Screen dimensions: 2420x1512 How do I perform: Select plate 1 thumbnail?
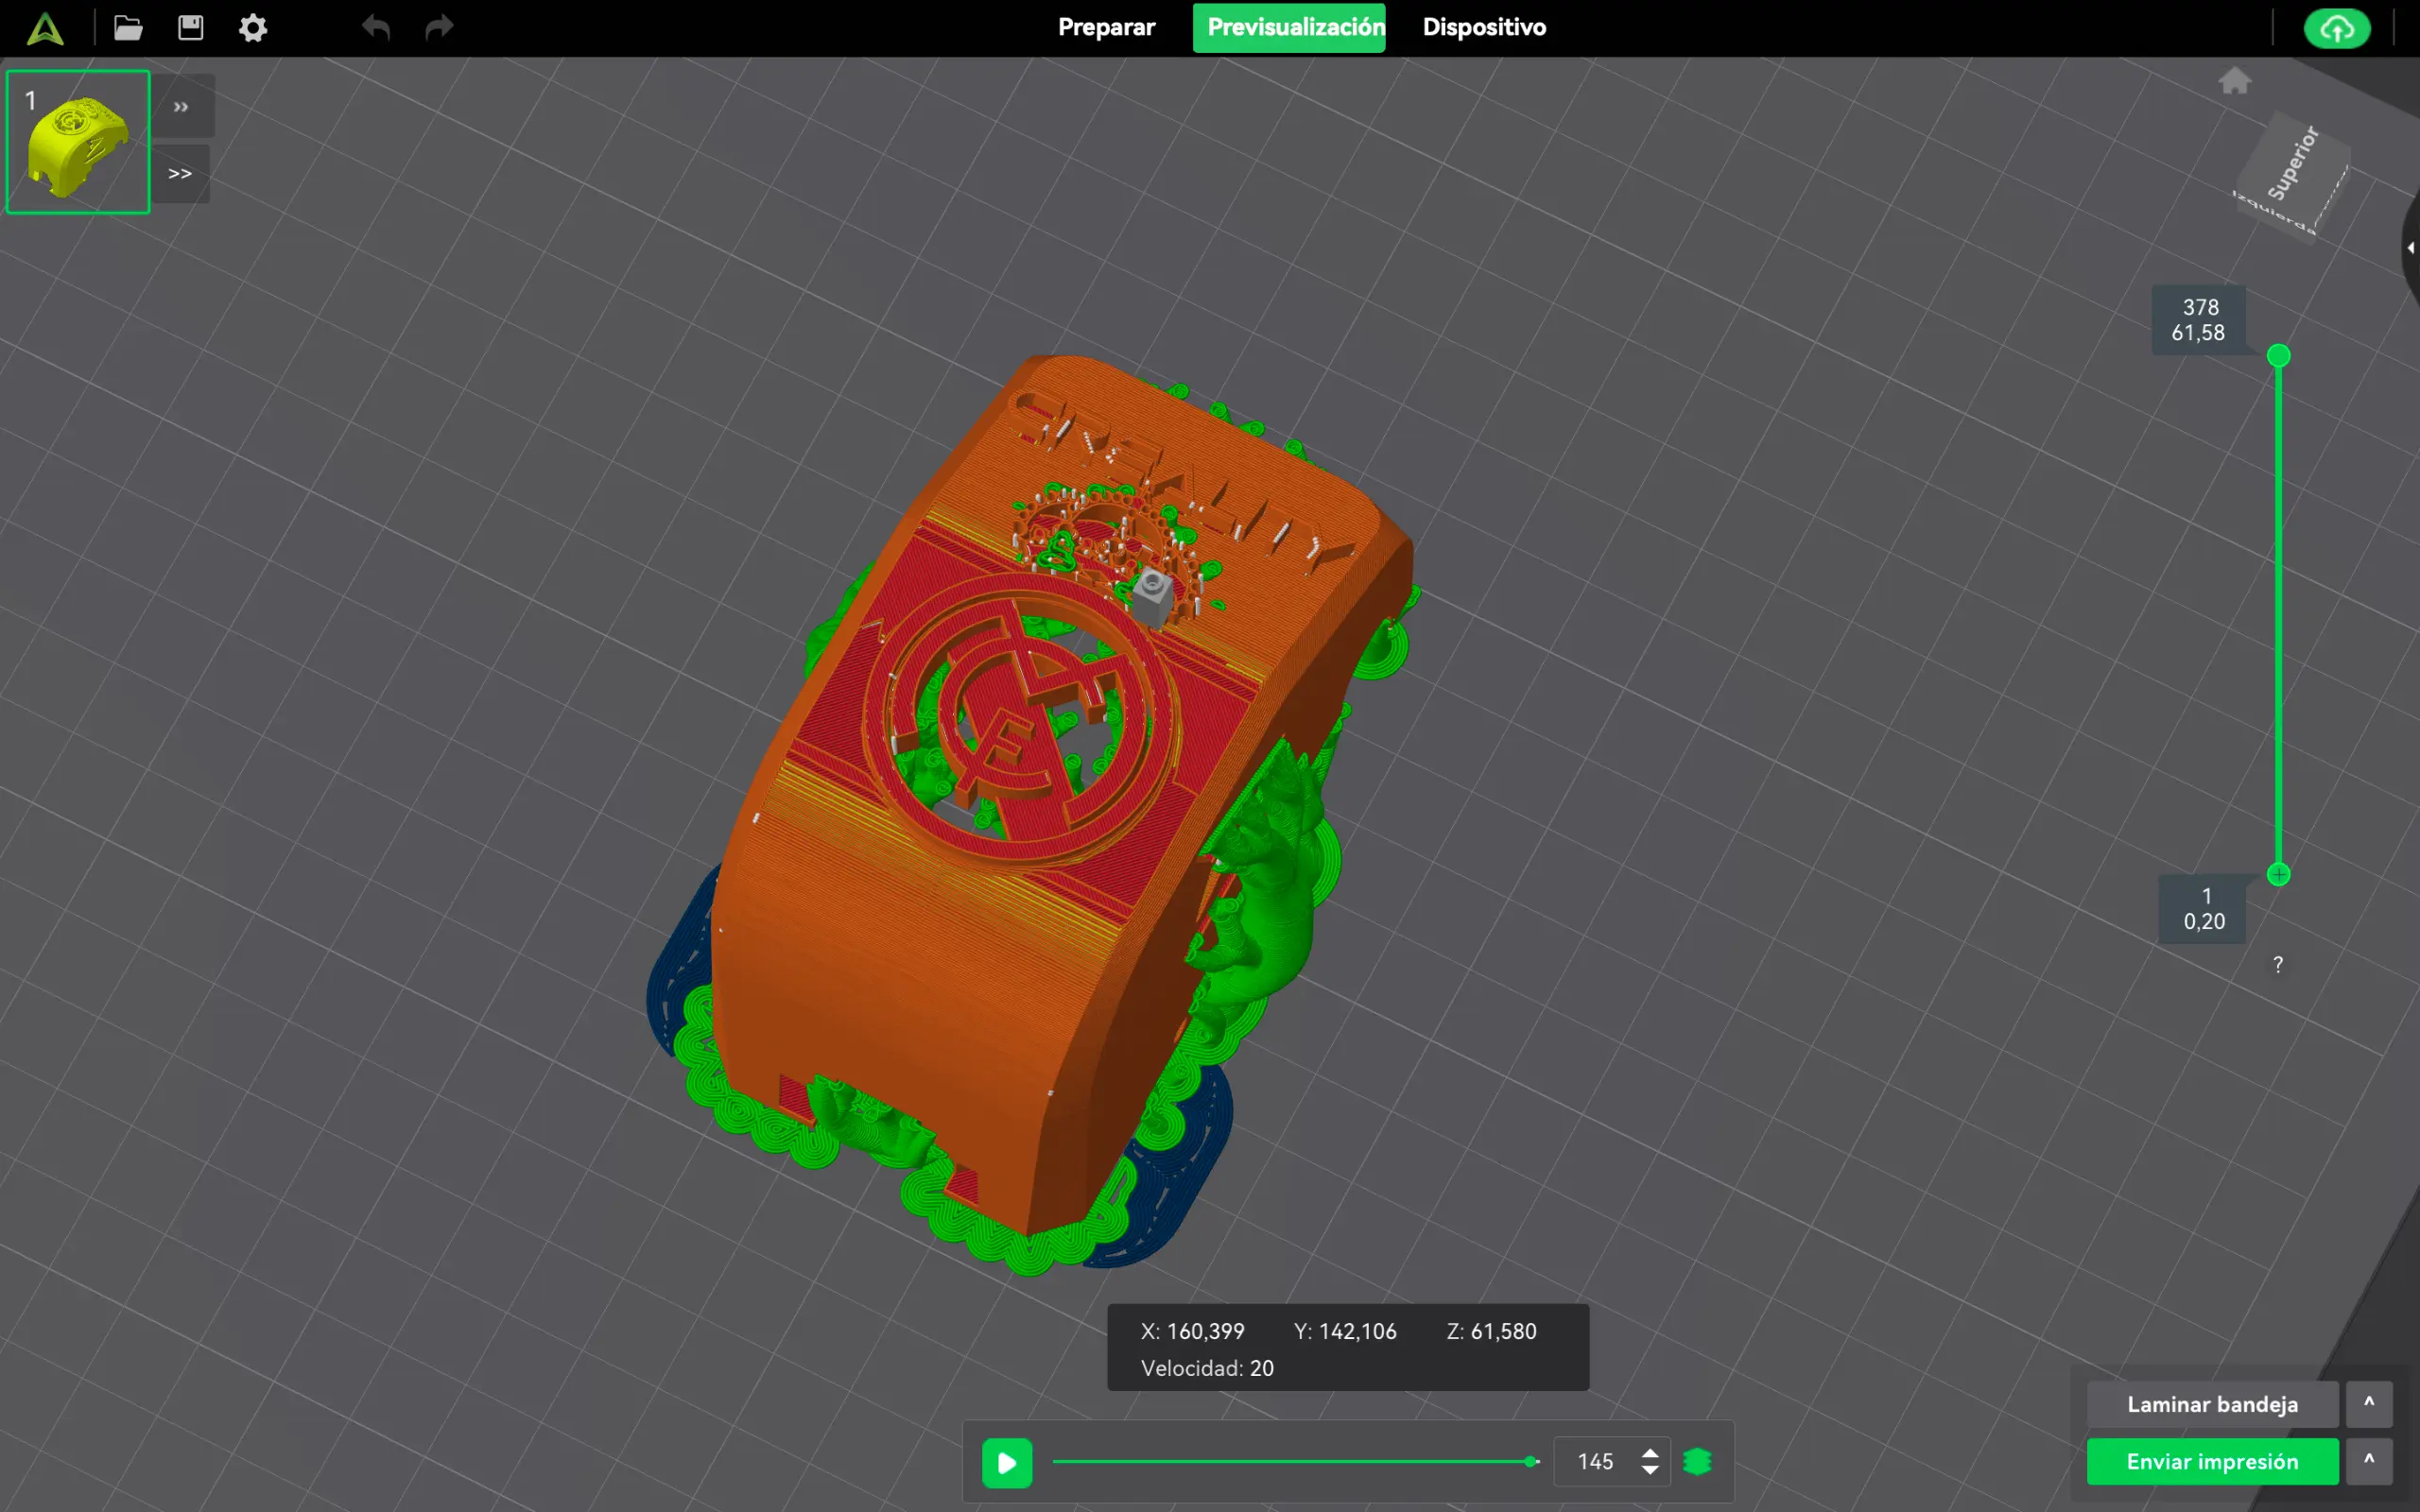pos(78,141)
